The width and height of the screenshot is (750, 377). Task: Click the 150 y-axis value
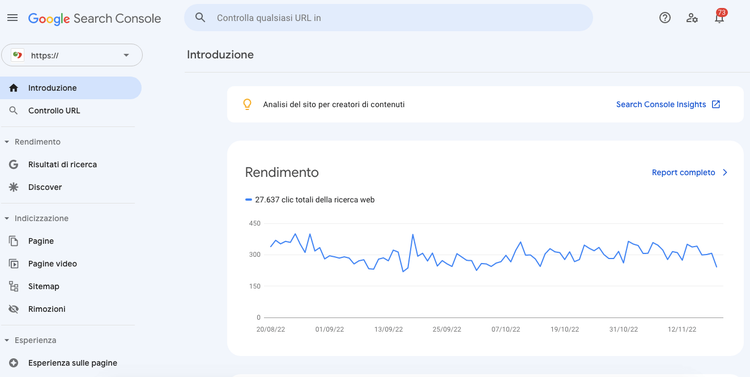(x=255, y=286)
